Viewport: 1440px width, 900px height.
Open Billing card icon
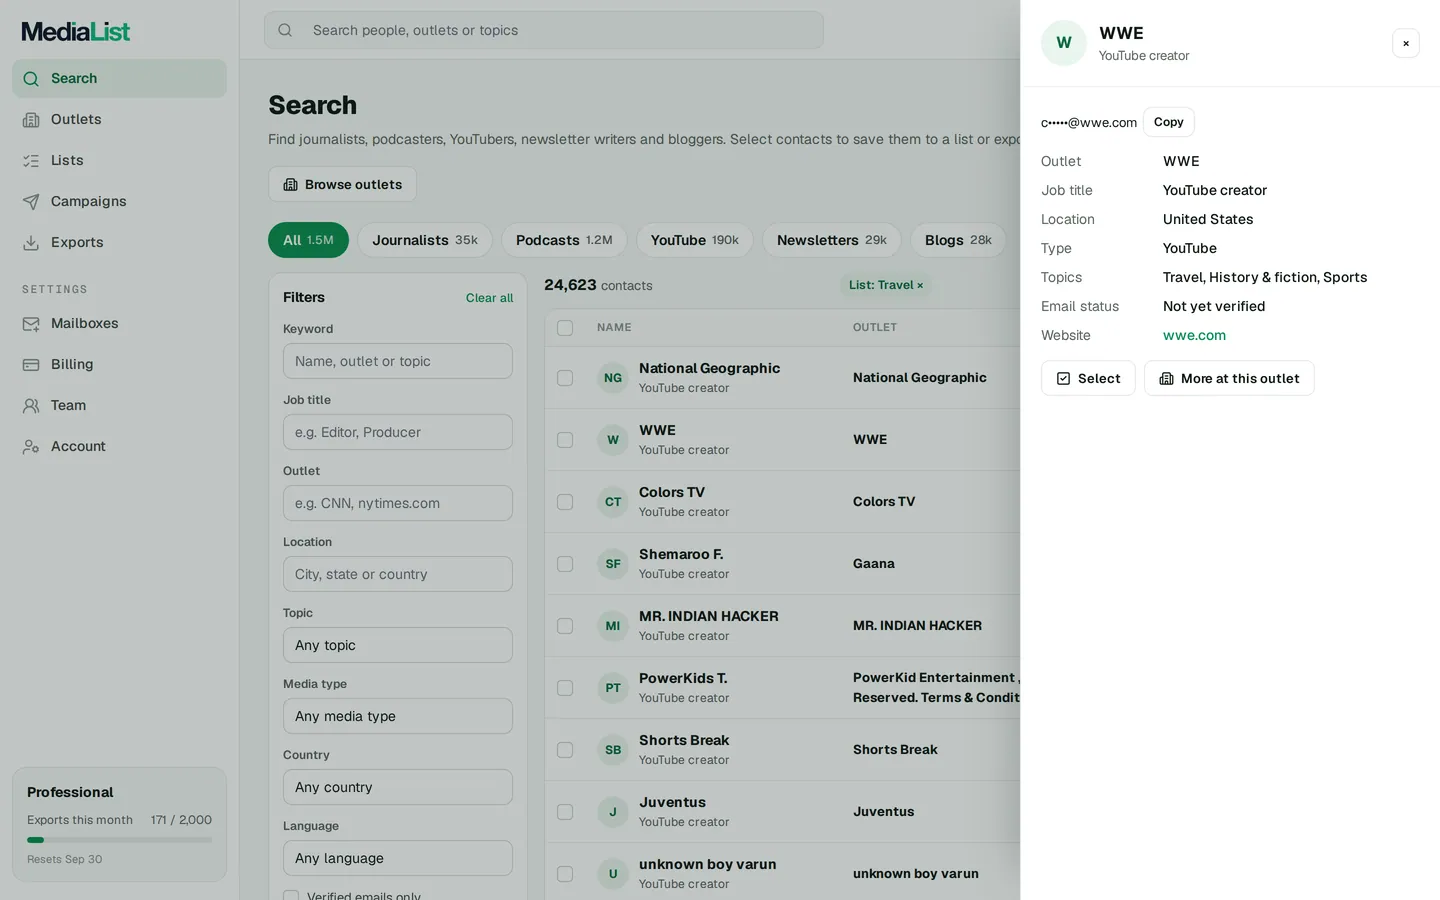[x=31, y=364]
